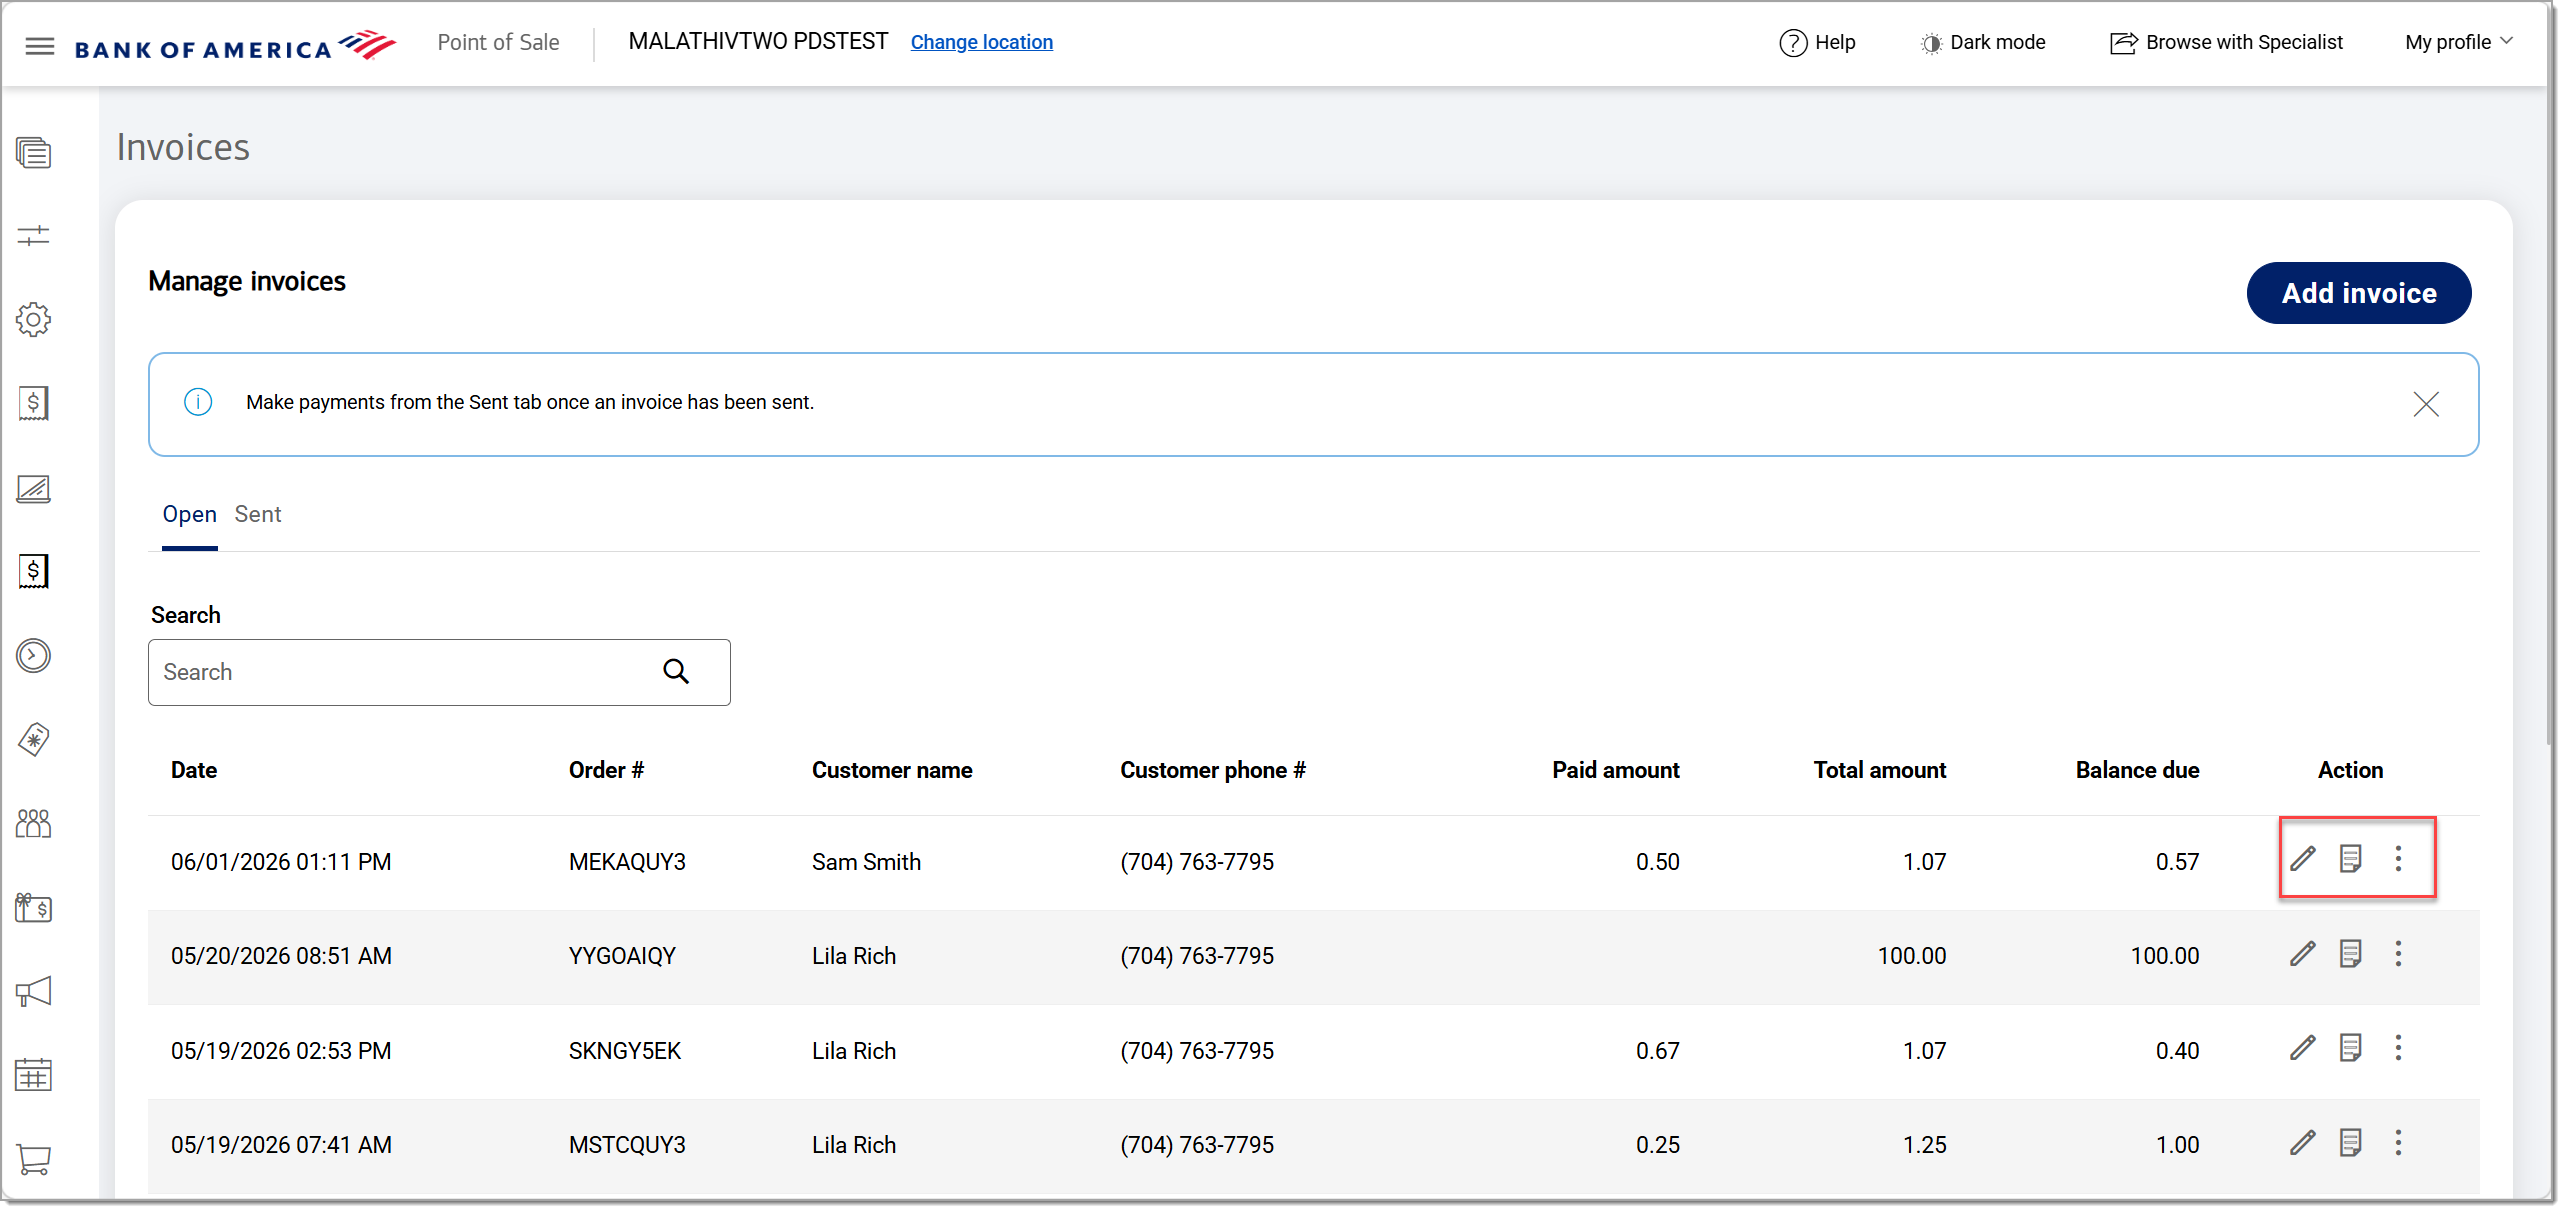Open the settings gear in sidebar
This screenshot has width=2563, height=1211.
(x=34, y=320)
